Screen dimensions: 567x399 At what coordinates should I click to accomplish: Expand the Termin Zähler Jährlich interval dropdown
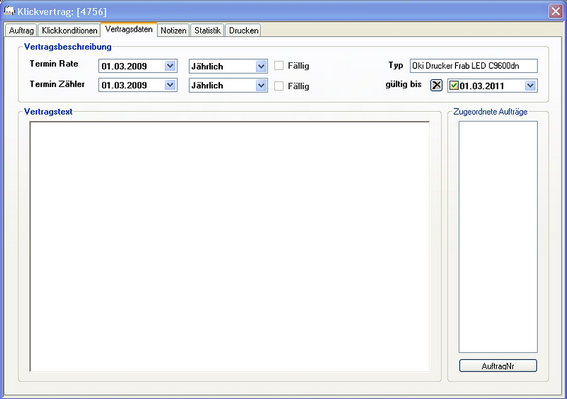click(x=261, y=86)
